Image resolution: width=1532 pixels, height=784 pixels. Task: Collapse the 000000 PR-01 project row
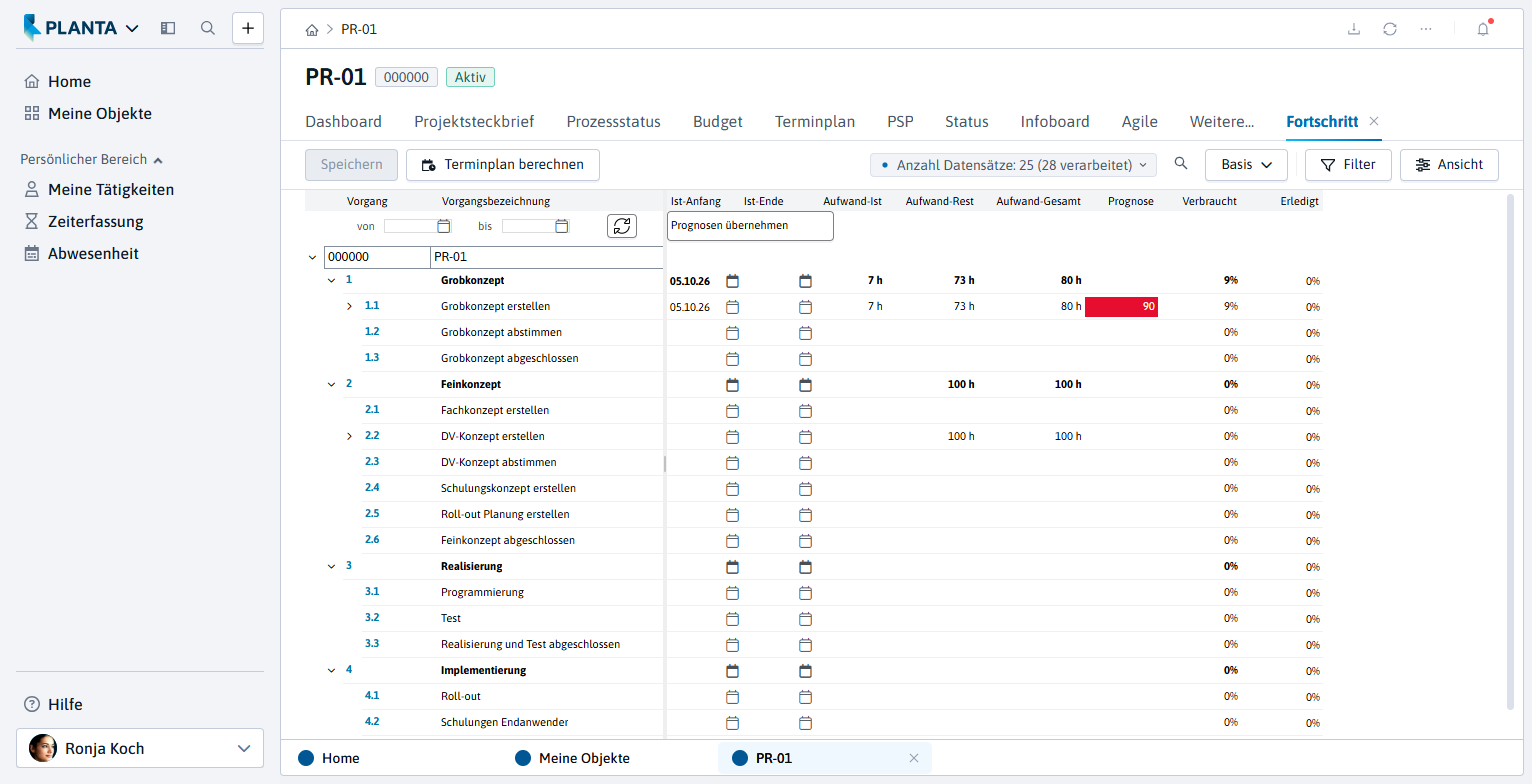pos(313,257)
